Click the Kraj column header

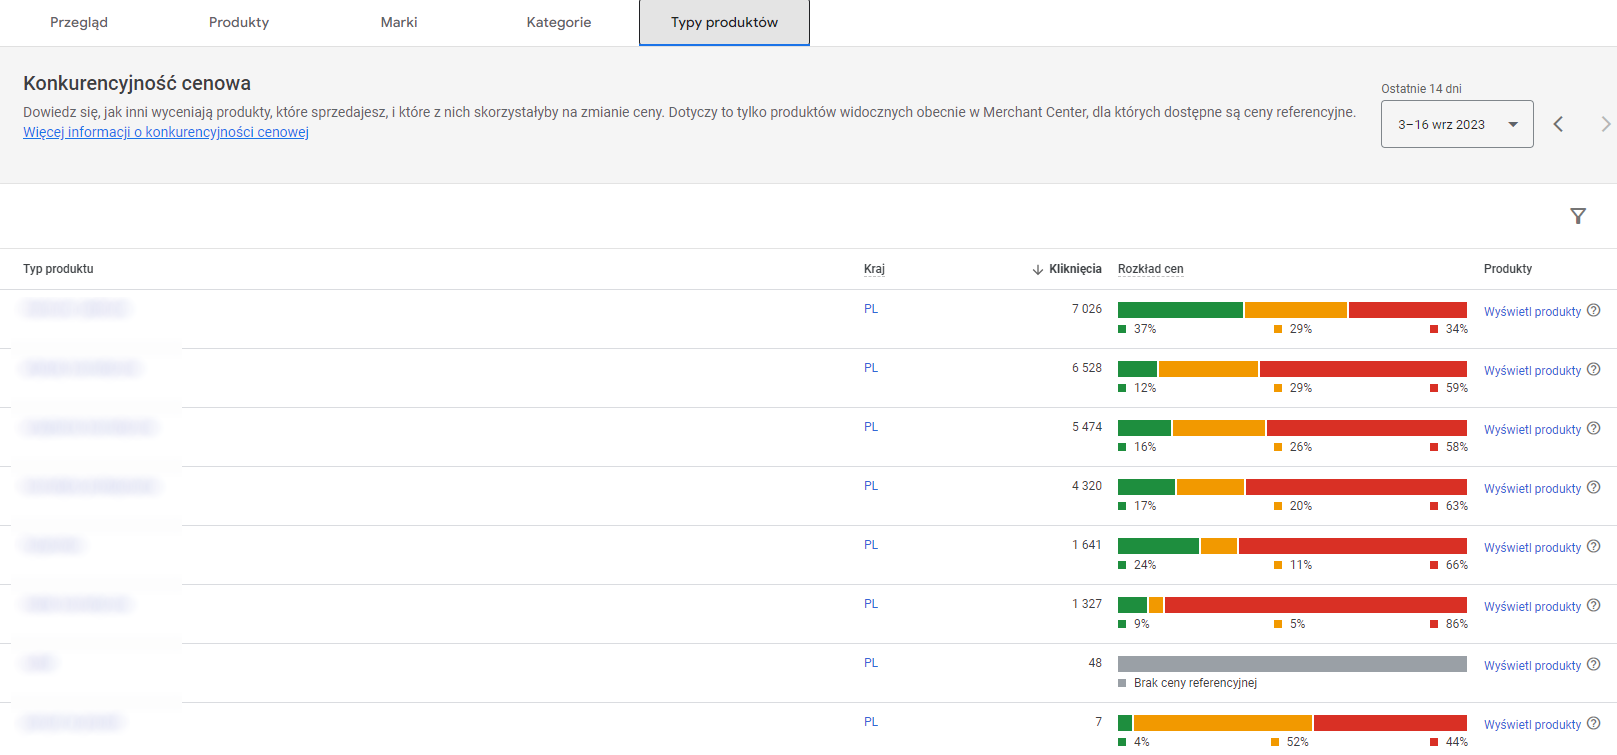874,269
